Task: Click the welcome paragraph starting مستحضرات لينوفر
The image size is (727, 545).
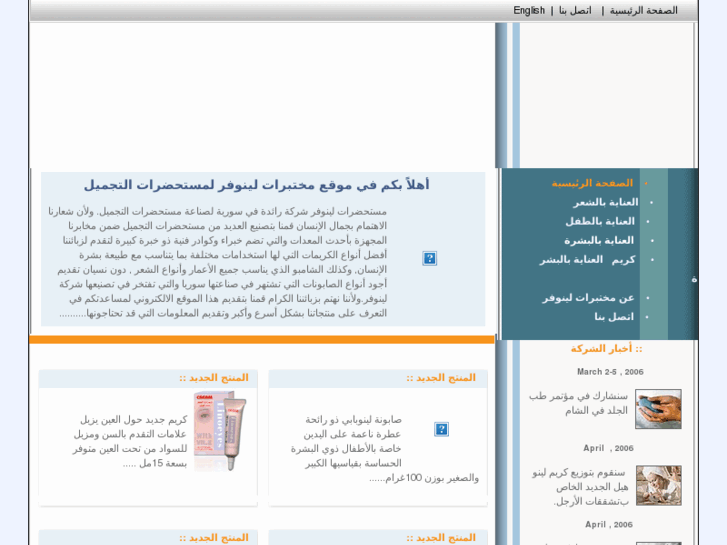Action: pyautogui.click(x=217, y=263)
